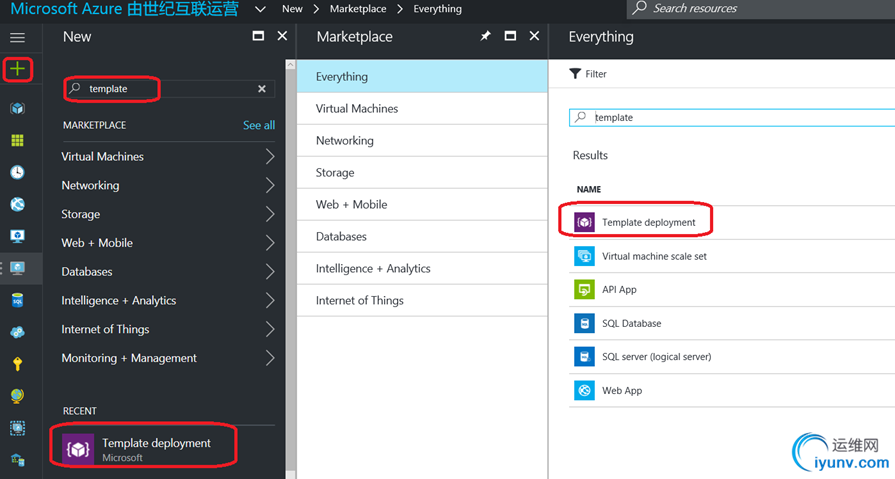This screenshot has height=479, width=895.
Task: Open the highlighted virtual machines sidebar icon
Action: coord(17,268)
